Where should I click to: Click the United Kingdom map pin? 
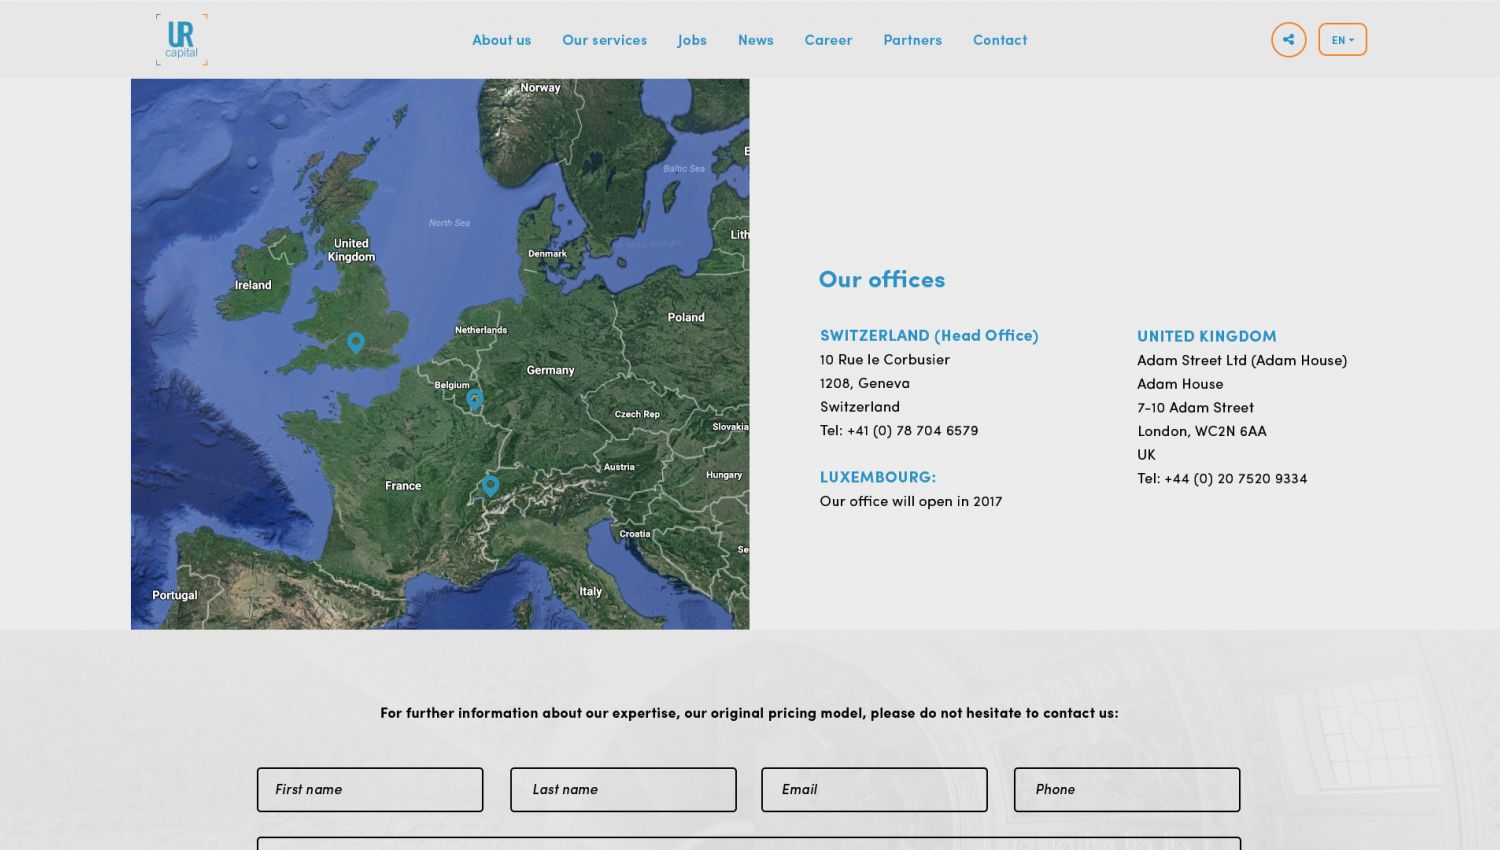tap(355, 343)
